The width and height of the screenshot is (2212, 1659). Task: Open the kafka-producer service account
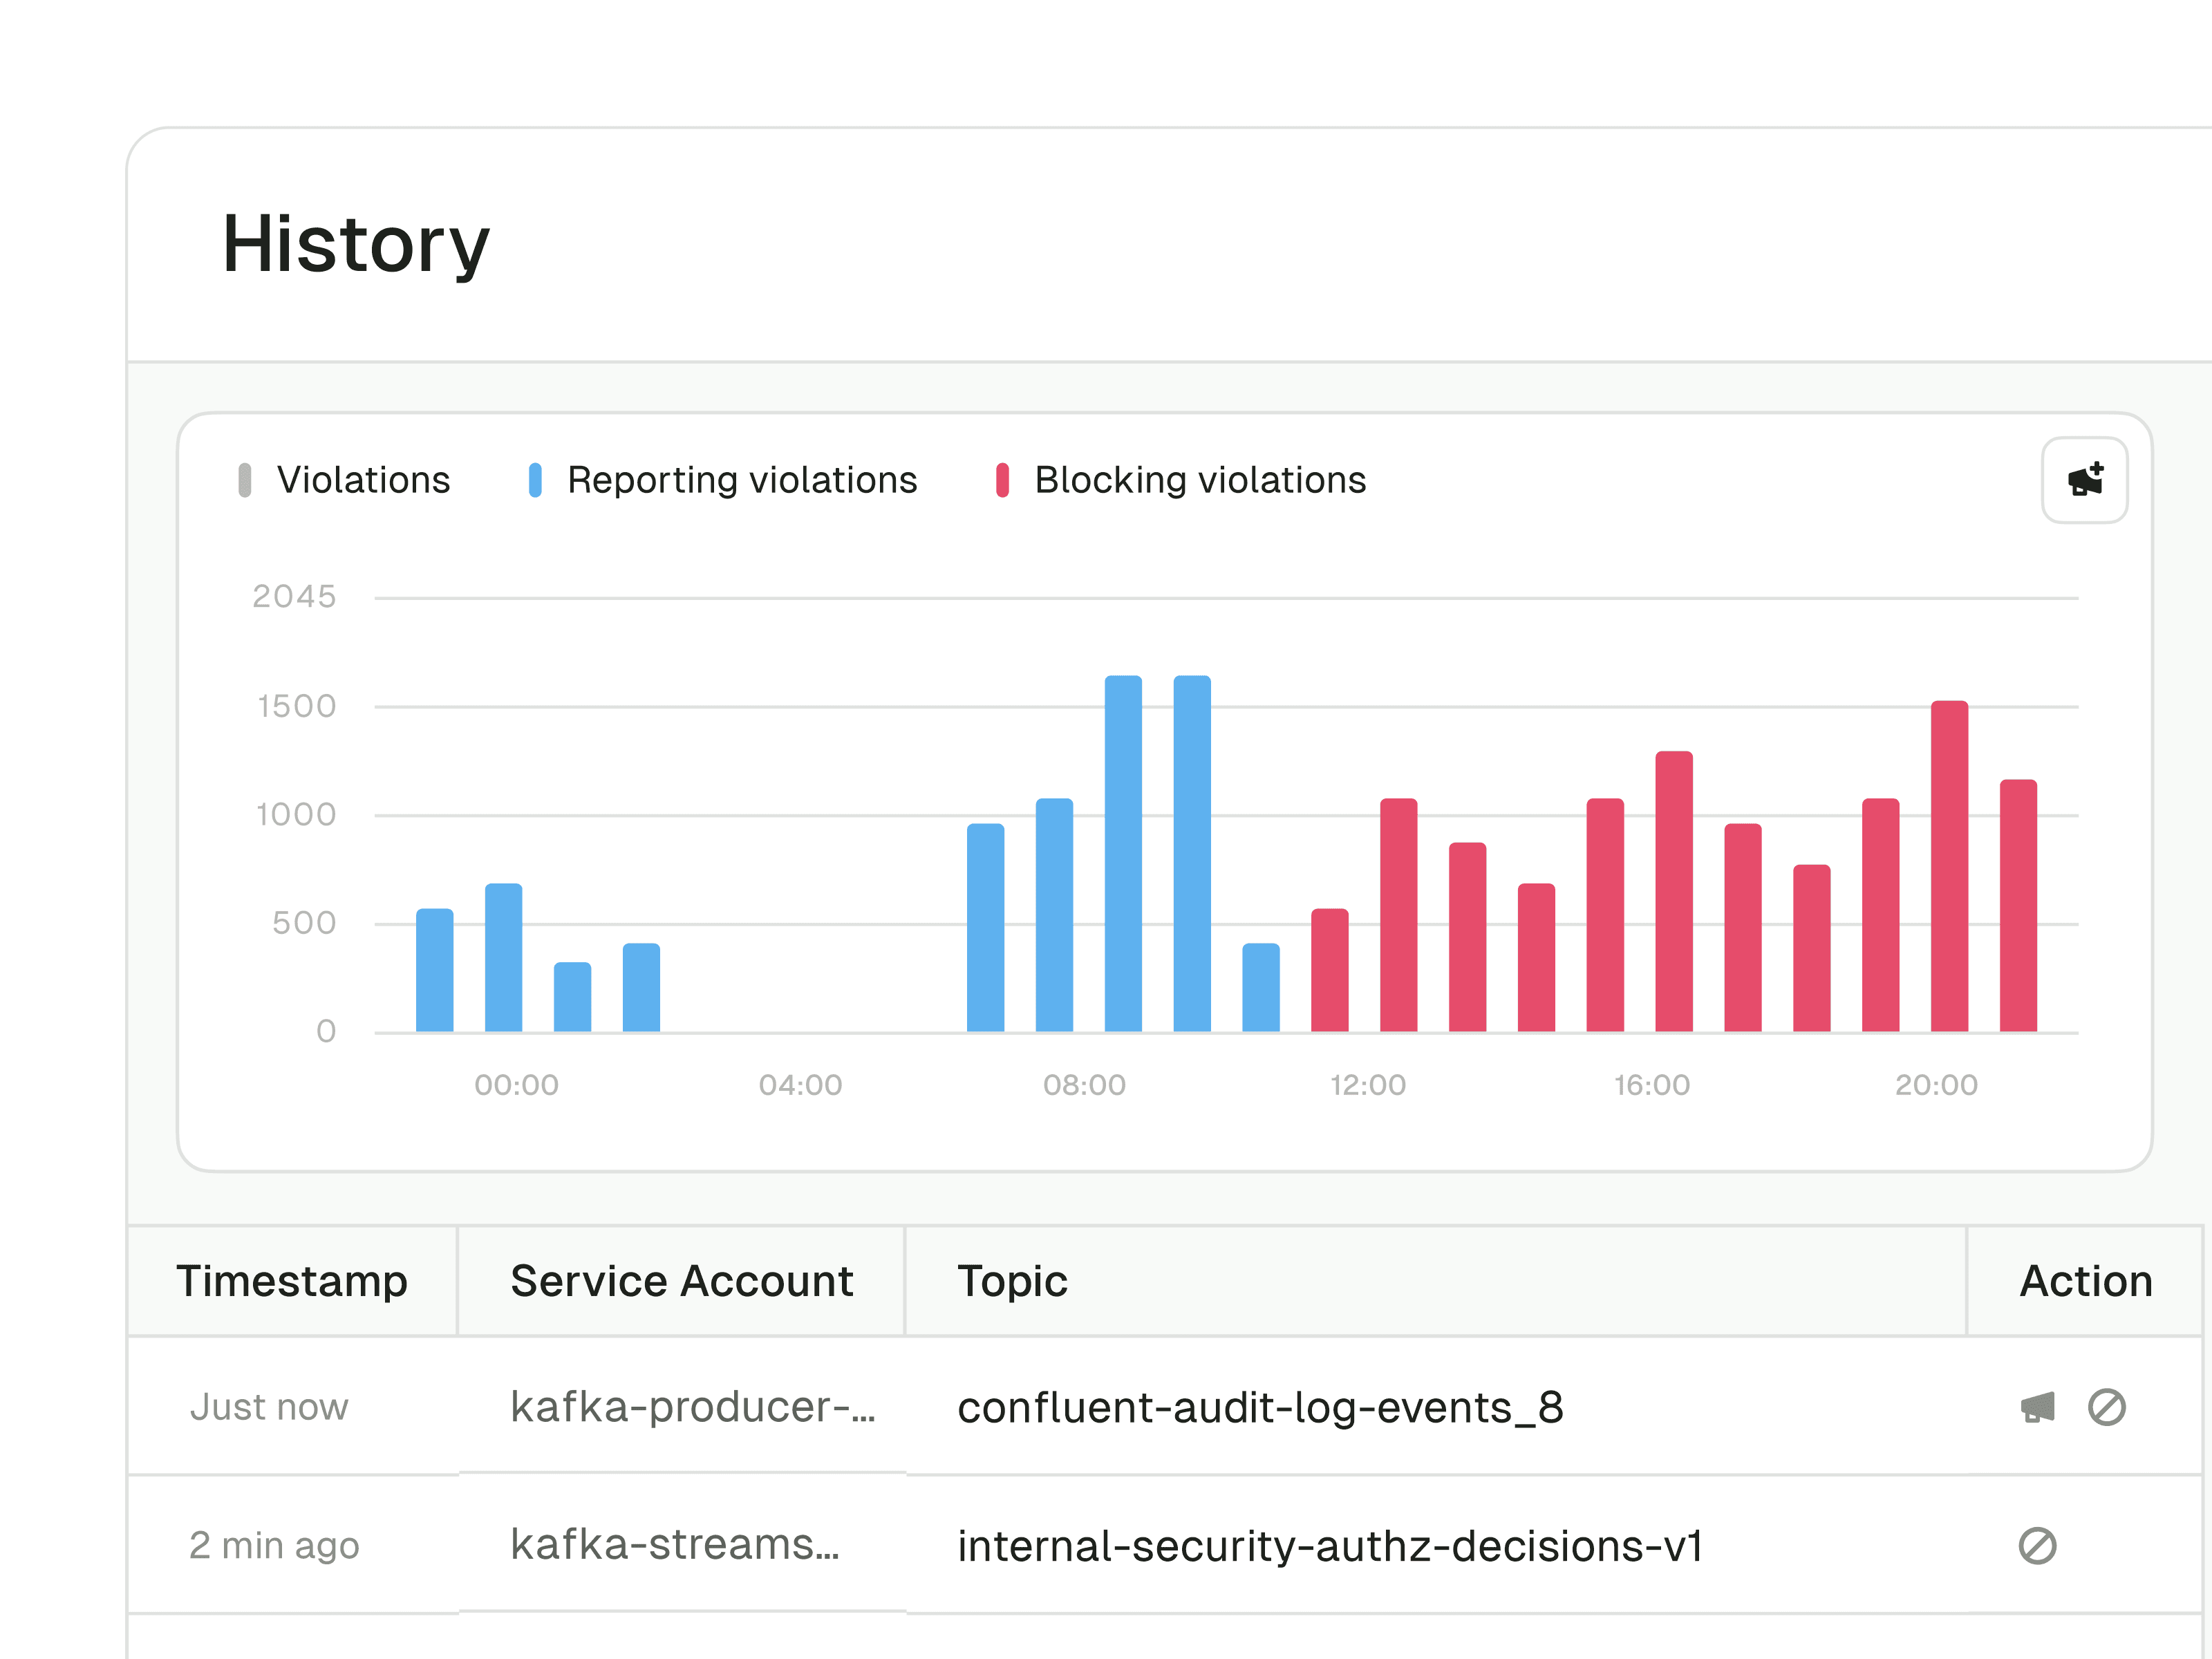(x=692, y=1407)
